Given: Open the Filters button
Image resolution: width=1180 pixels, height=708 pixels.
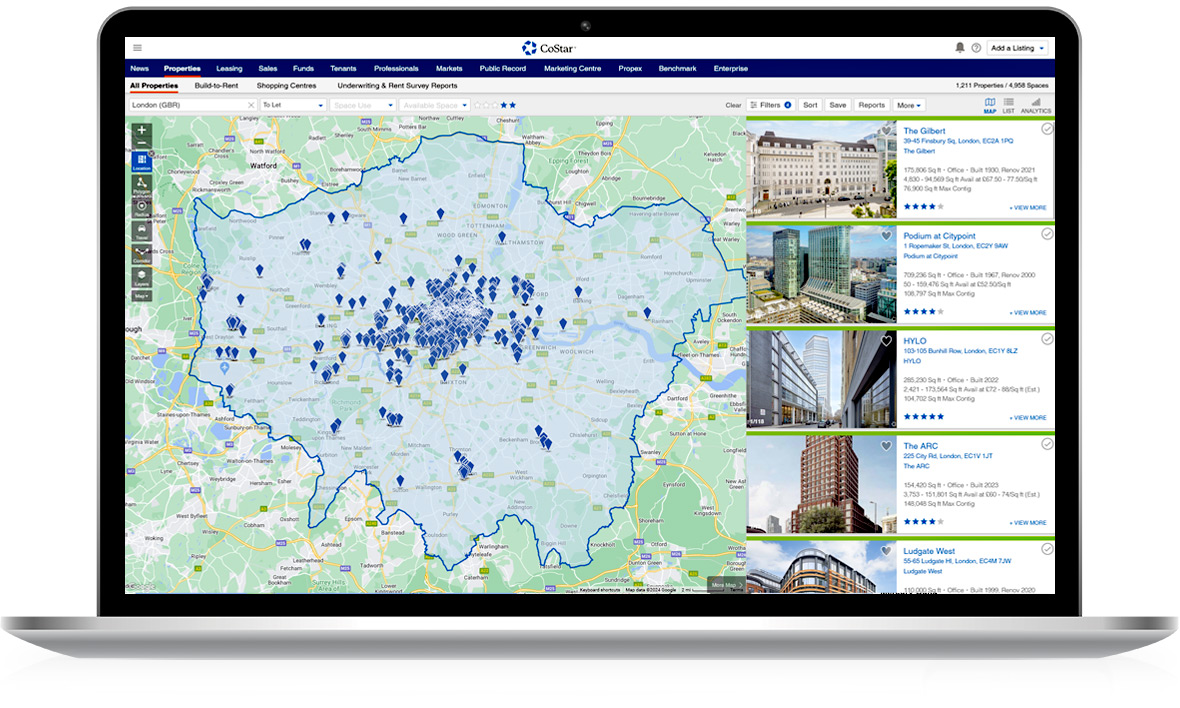Looking at the screenshot, I should click(x=771, y=105).
